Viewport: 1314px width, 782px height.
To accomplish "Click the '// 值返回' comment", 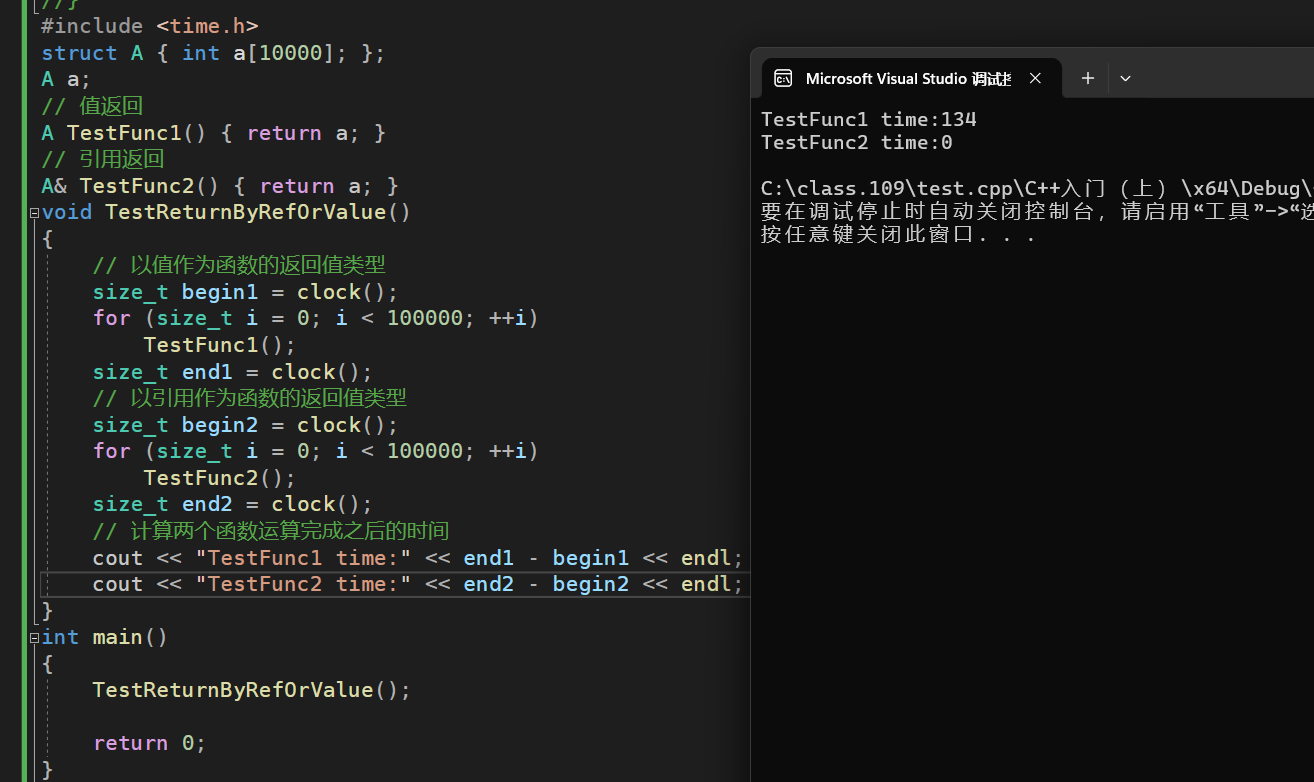I will 92,106.
